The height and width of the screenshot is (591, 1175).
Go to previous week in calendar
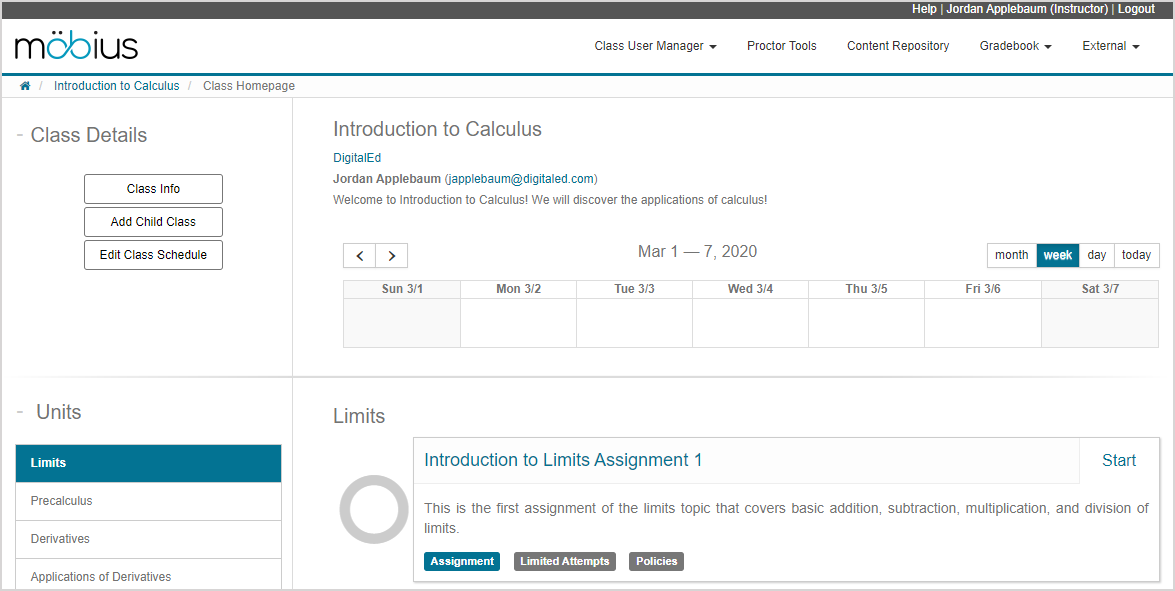(359, 256)
